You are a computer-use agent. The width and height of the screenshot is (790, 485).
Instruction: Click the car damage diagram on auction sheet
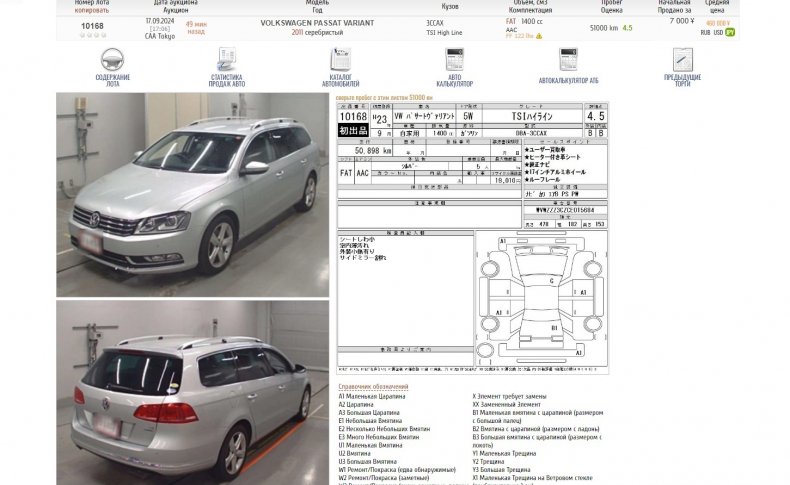[x=542, y=298]
